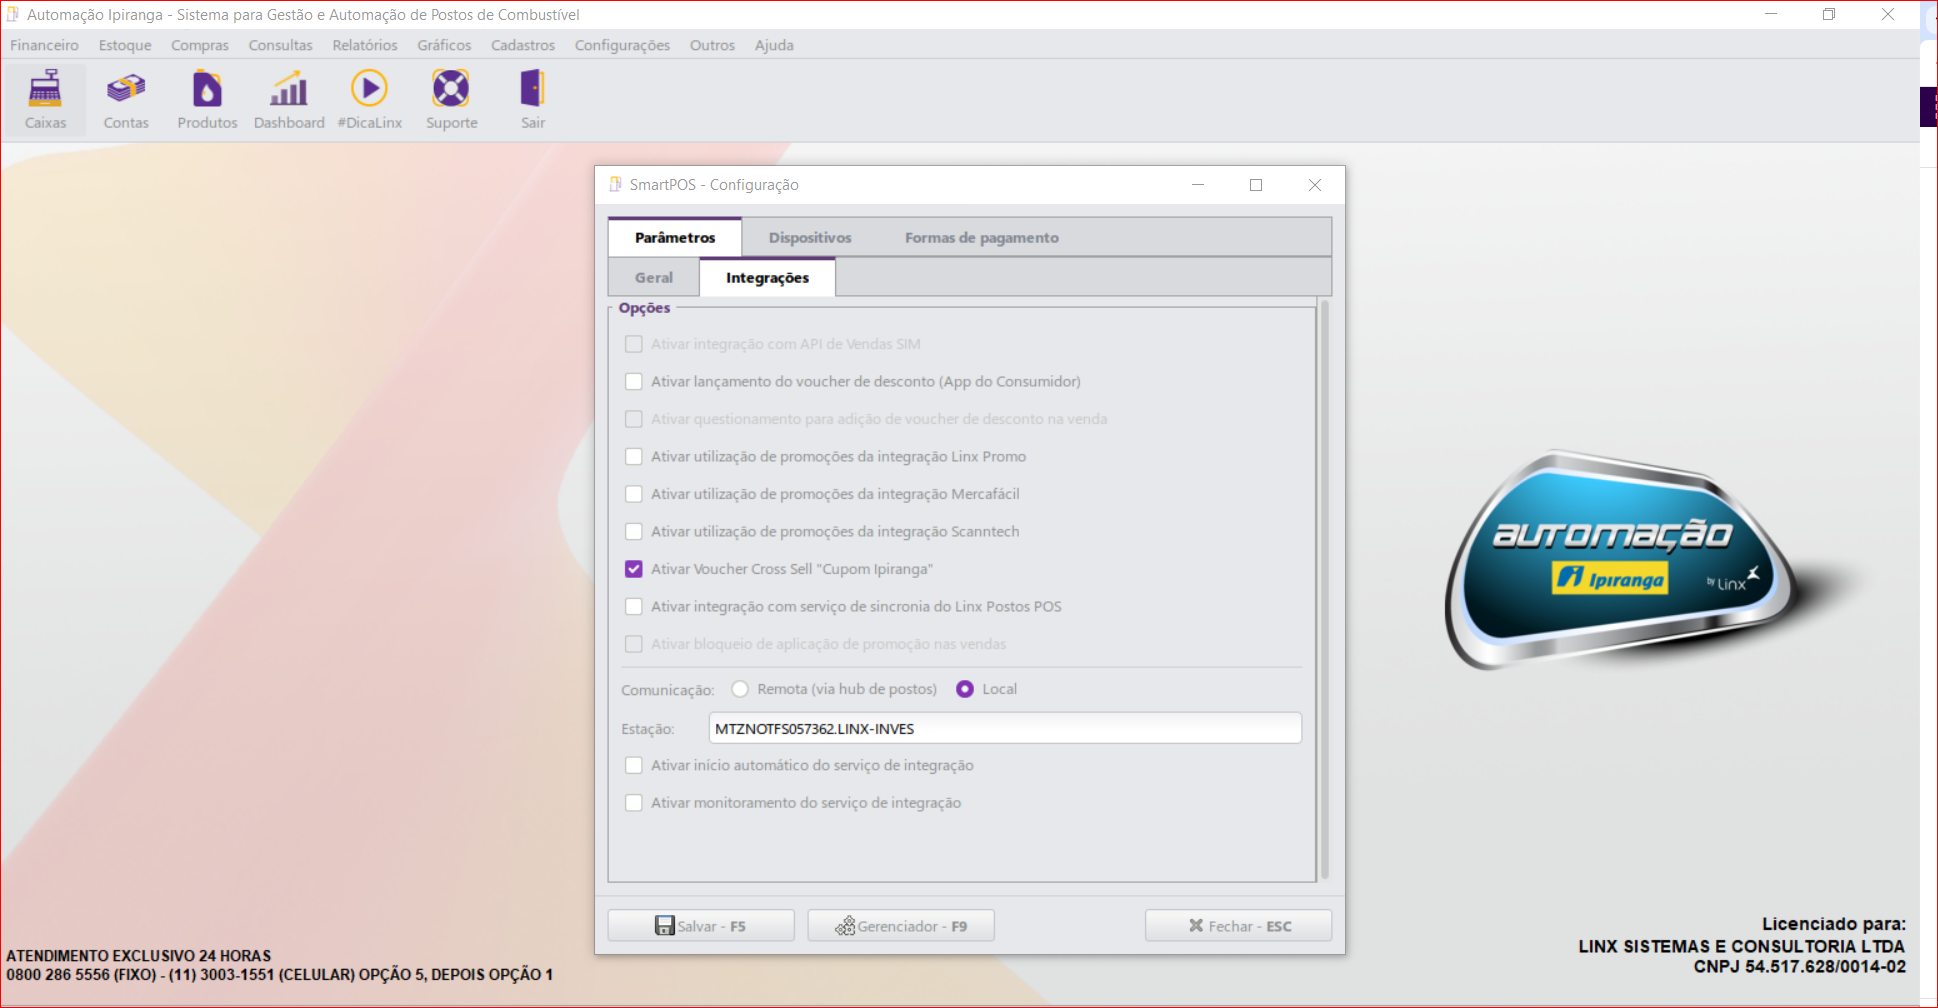This screenshot has width=1938, height=1008.
Task: Open the Cadastros menu
Action: [523, 45]
